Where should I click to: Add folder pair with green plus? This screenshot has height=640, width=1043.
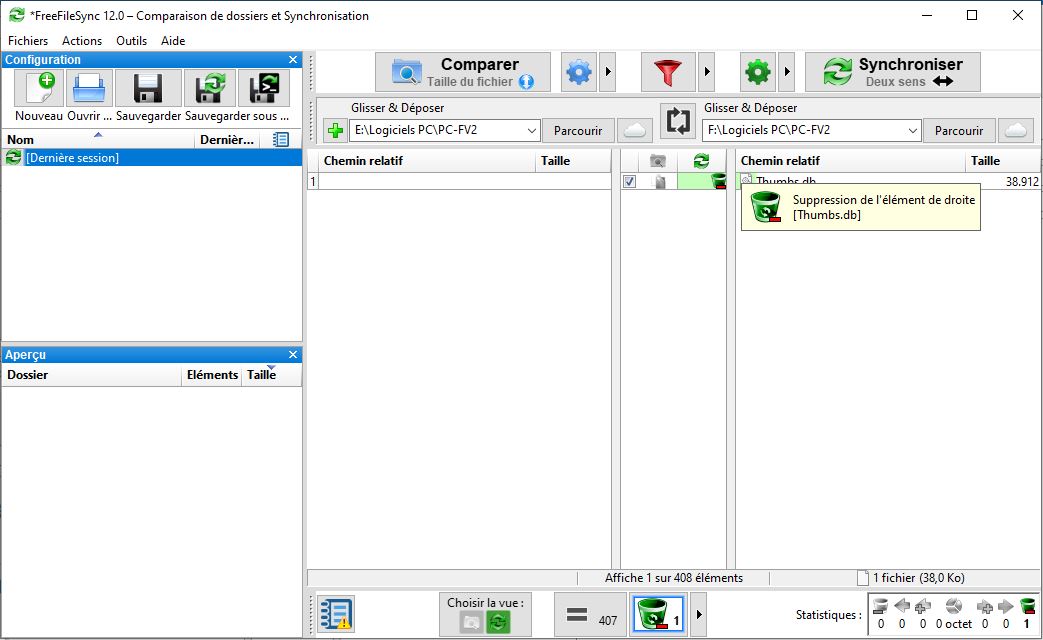(x=336, y=130)
